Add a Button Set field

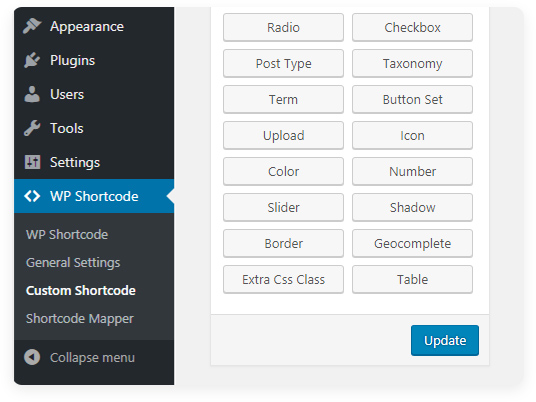(412, 99)
